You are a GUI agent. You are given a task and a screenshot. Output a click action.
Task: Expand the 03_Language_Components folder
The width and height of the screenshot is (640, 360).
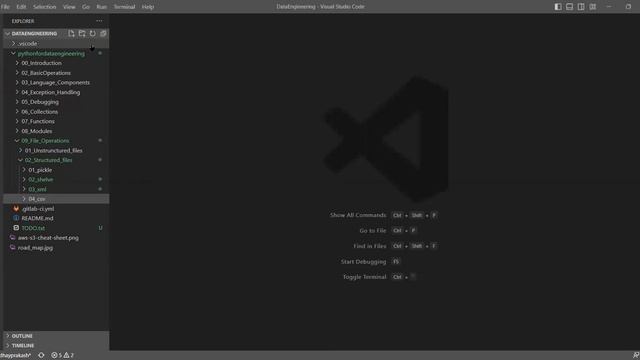56,82
